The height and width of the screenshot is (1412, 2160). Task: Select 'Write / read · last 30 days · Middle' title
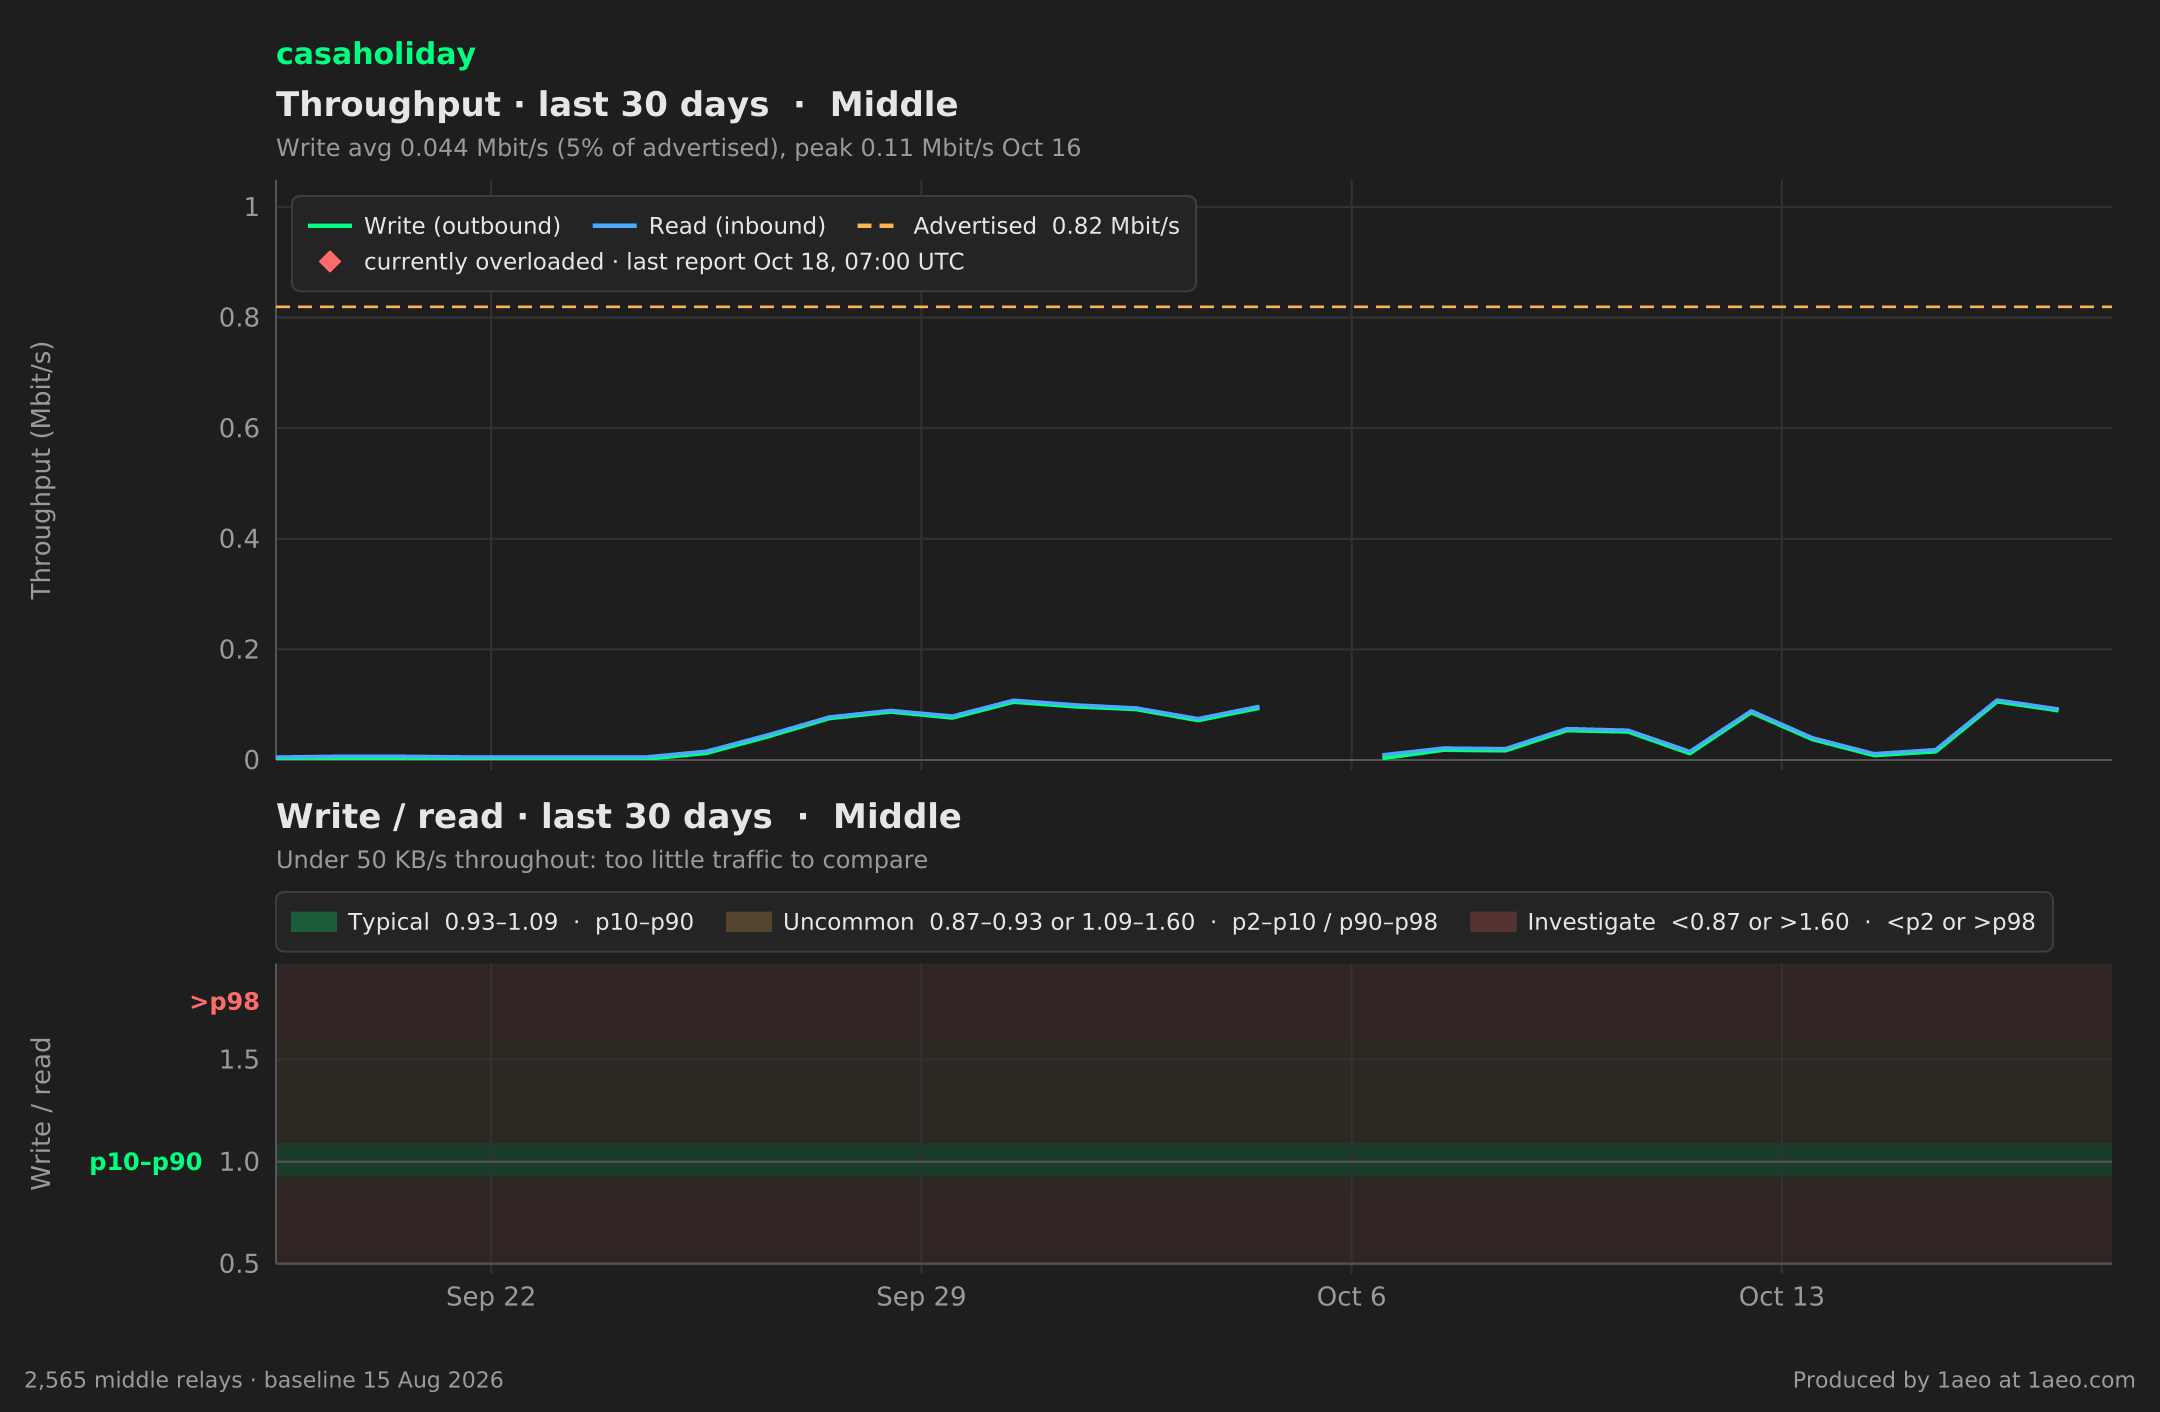[618, 817]
